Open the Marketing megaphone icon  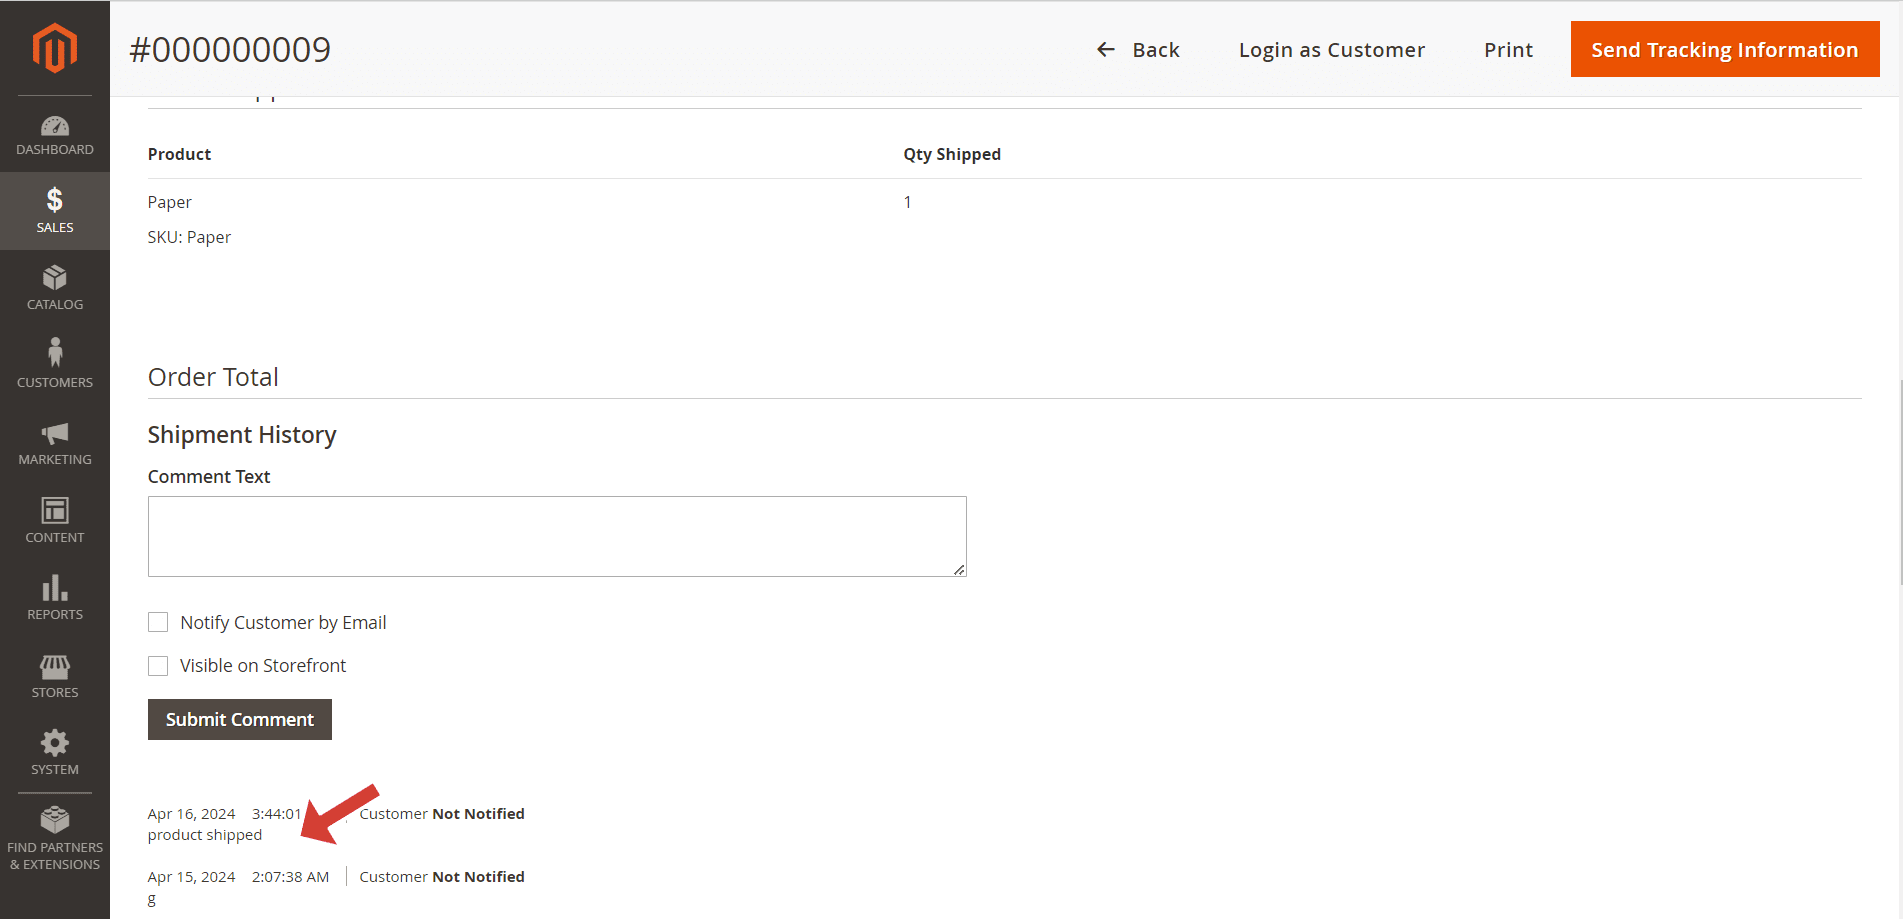54,433
